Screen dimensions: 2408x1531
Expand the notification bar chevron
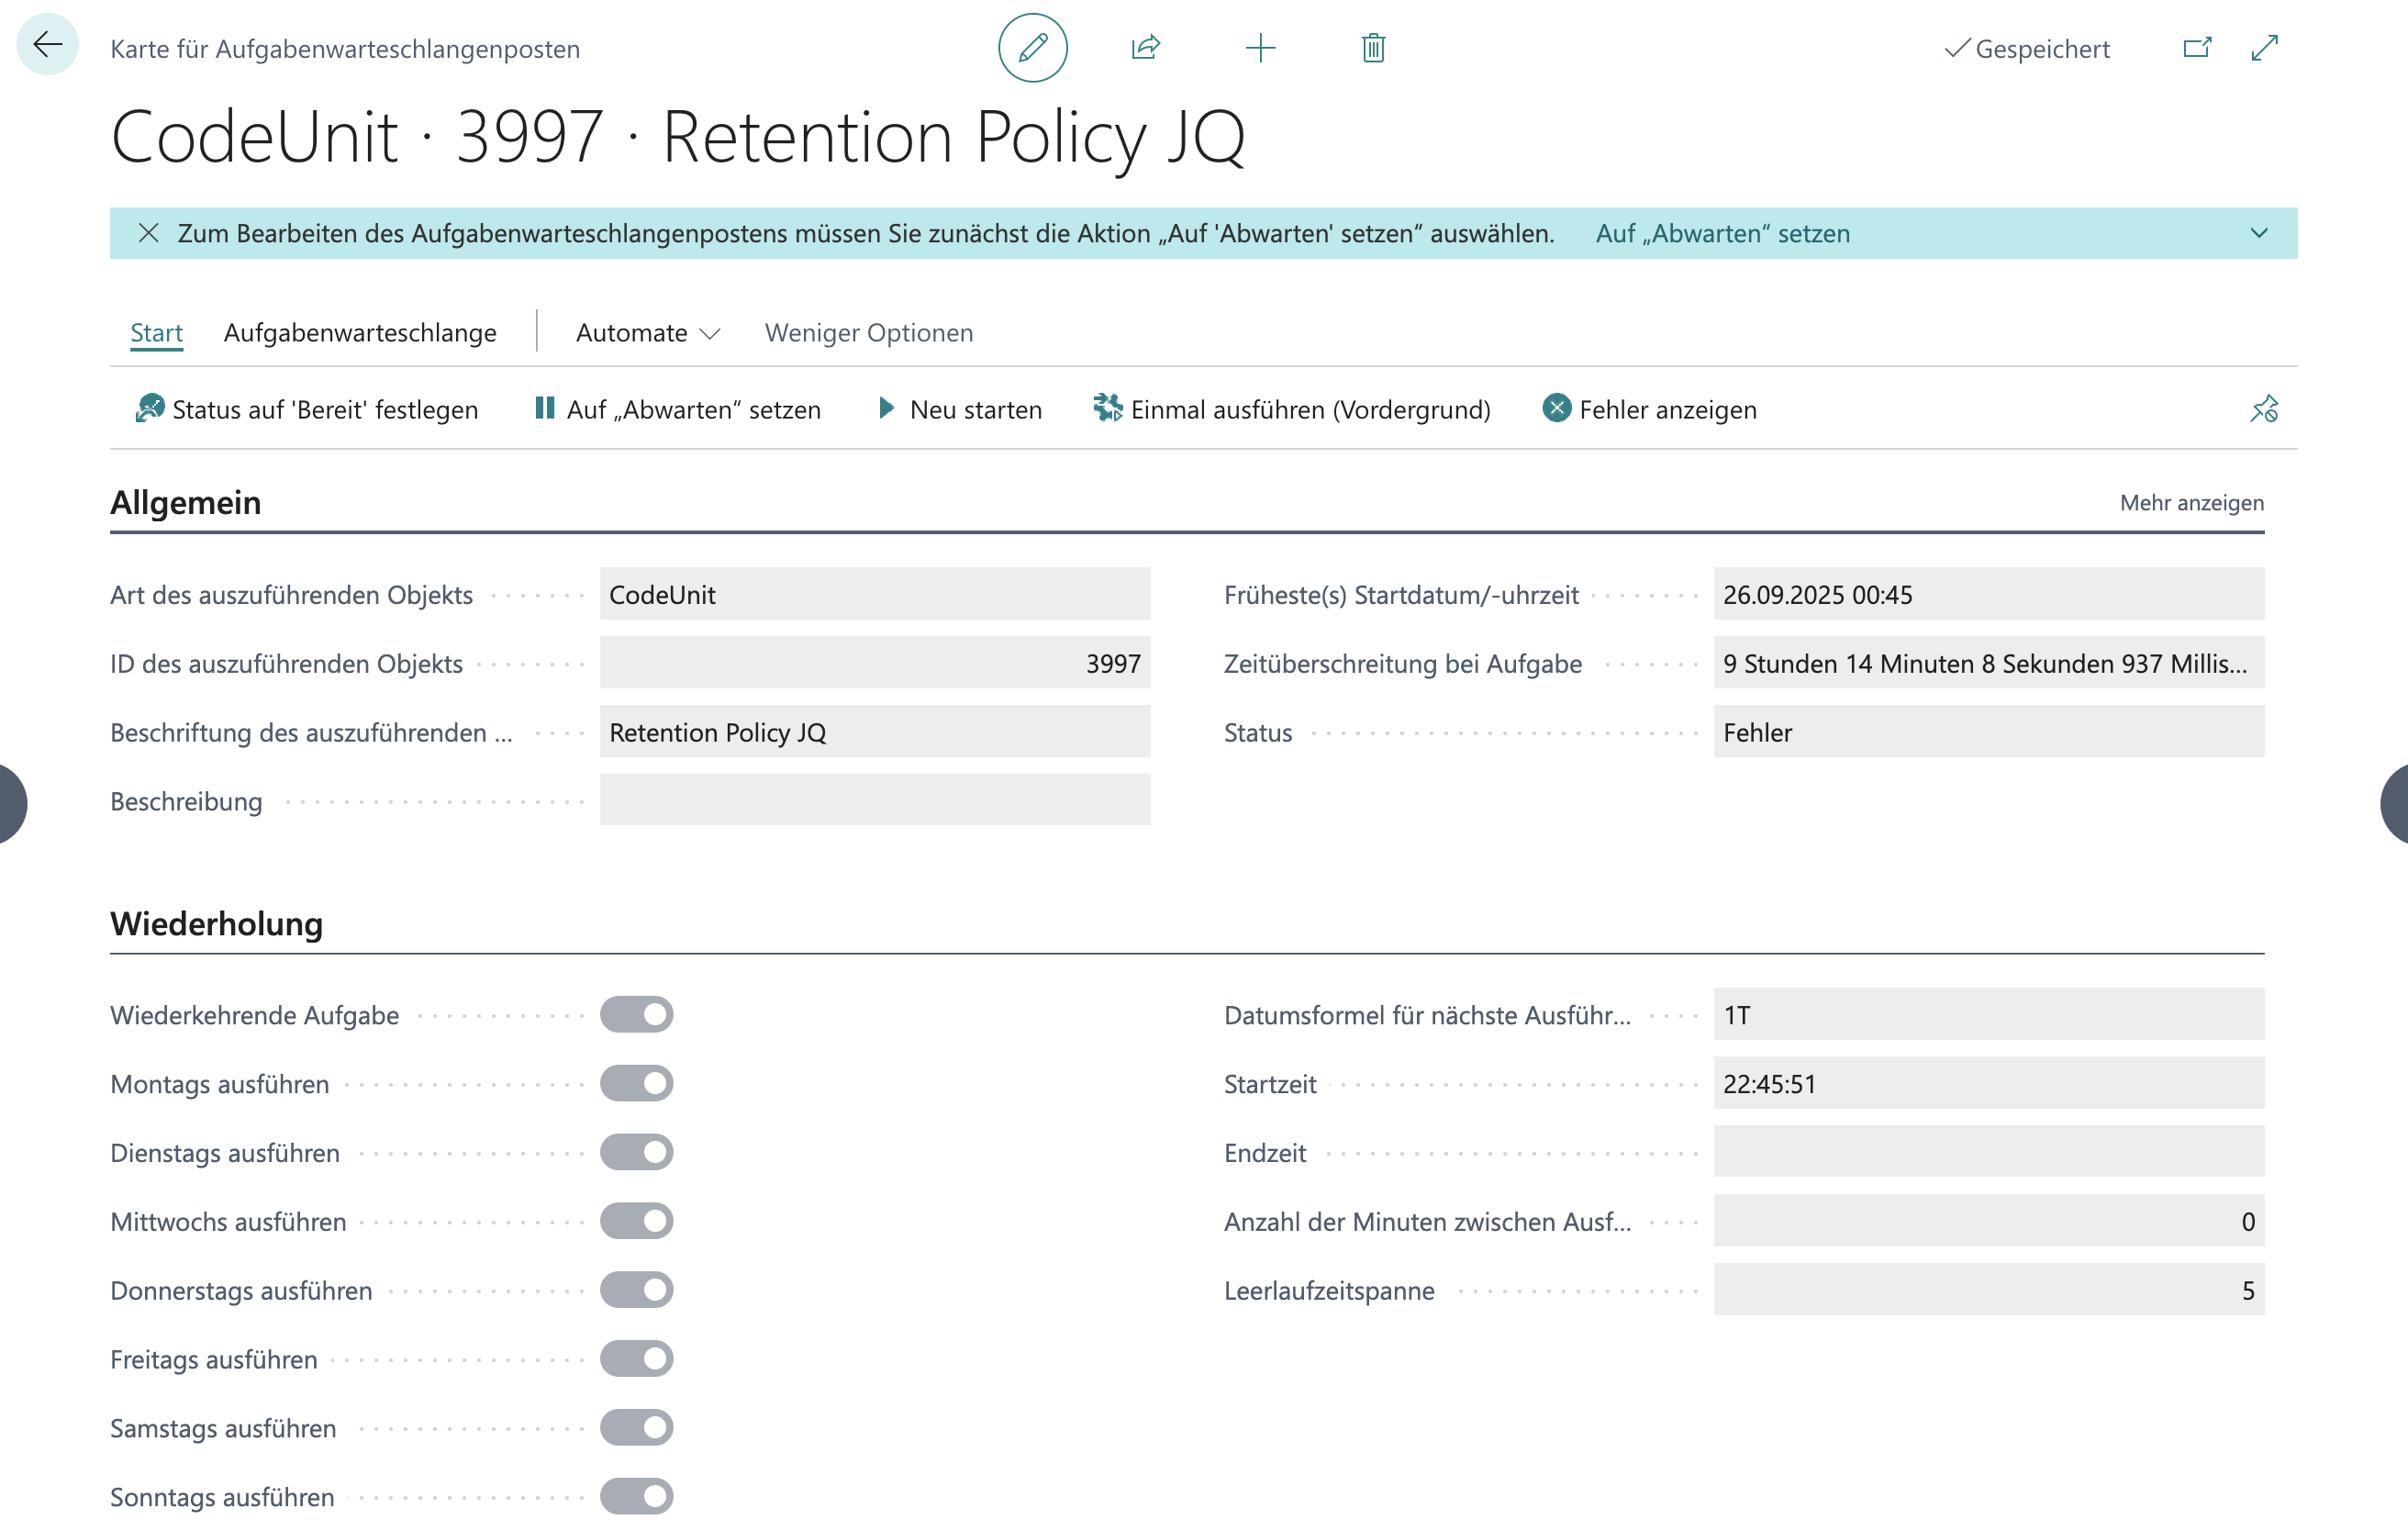[x=2259, y=233]
